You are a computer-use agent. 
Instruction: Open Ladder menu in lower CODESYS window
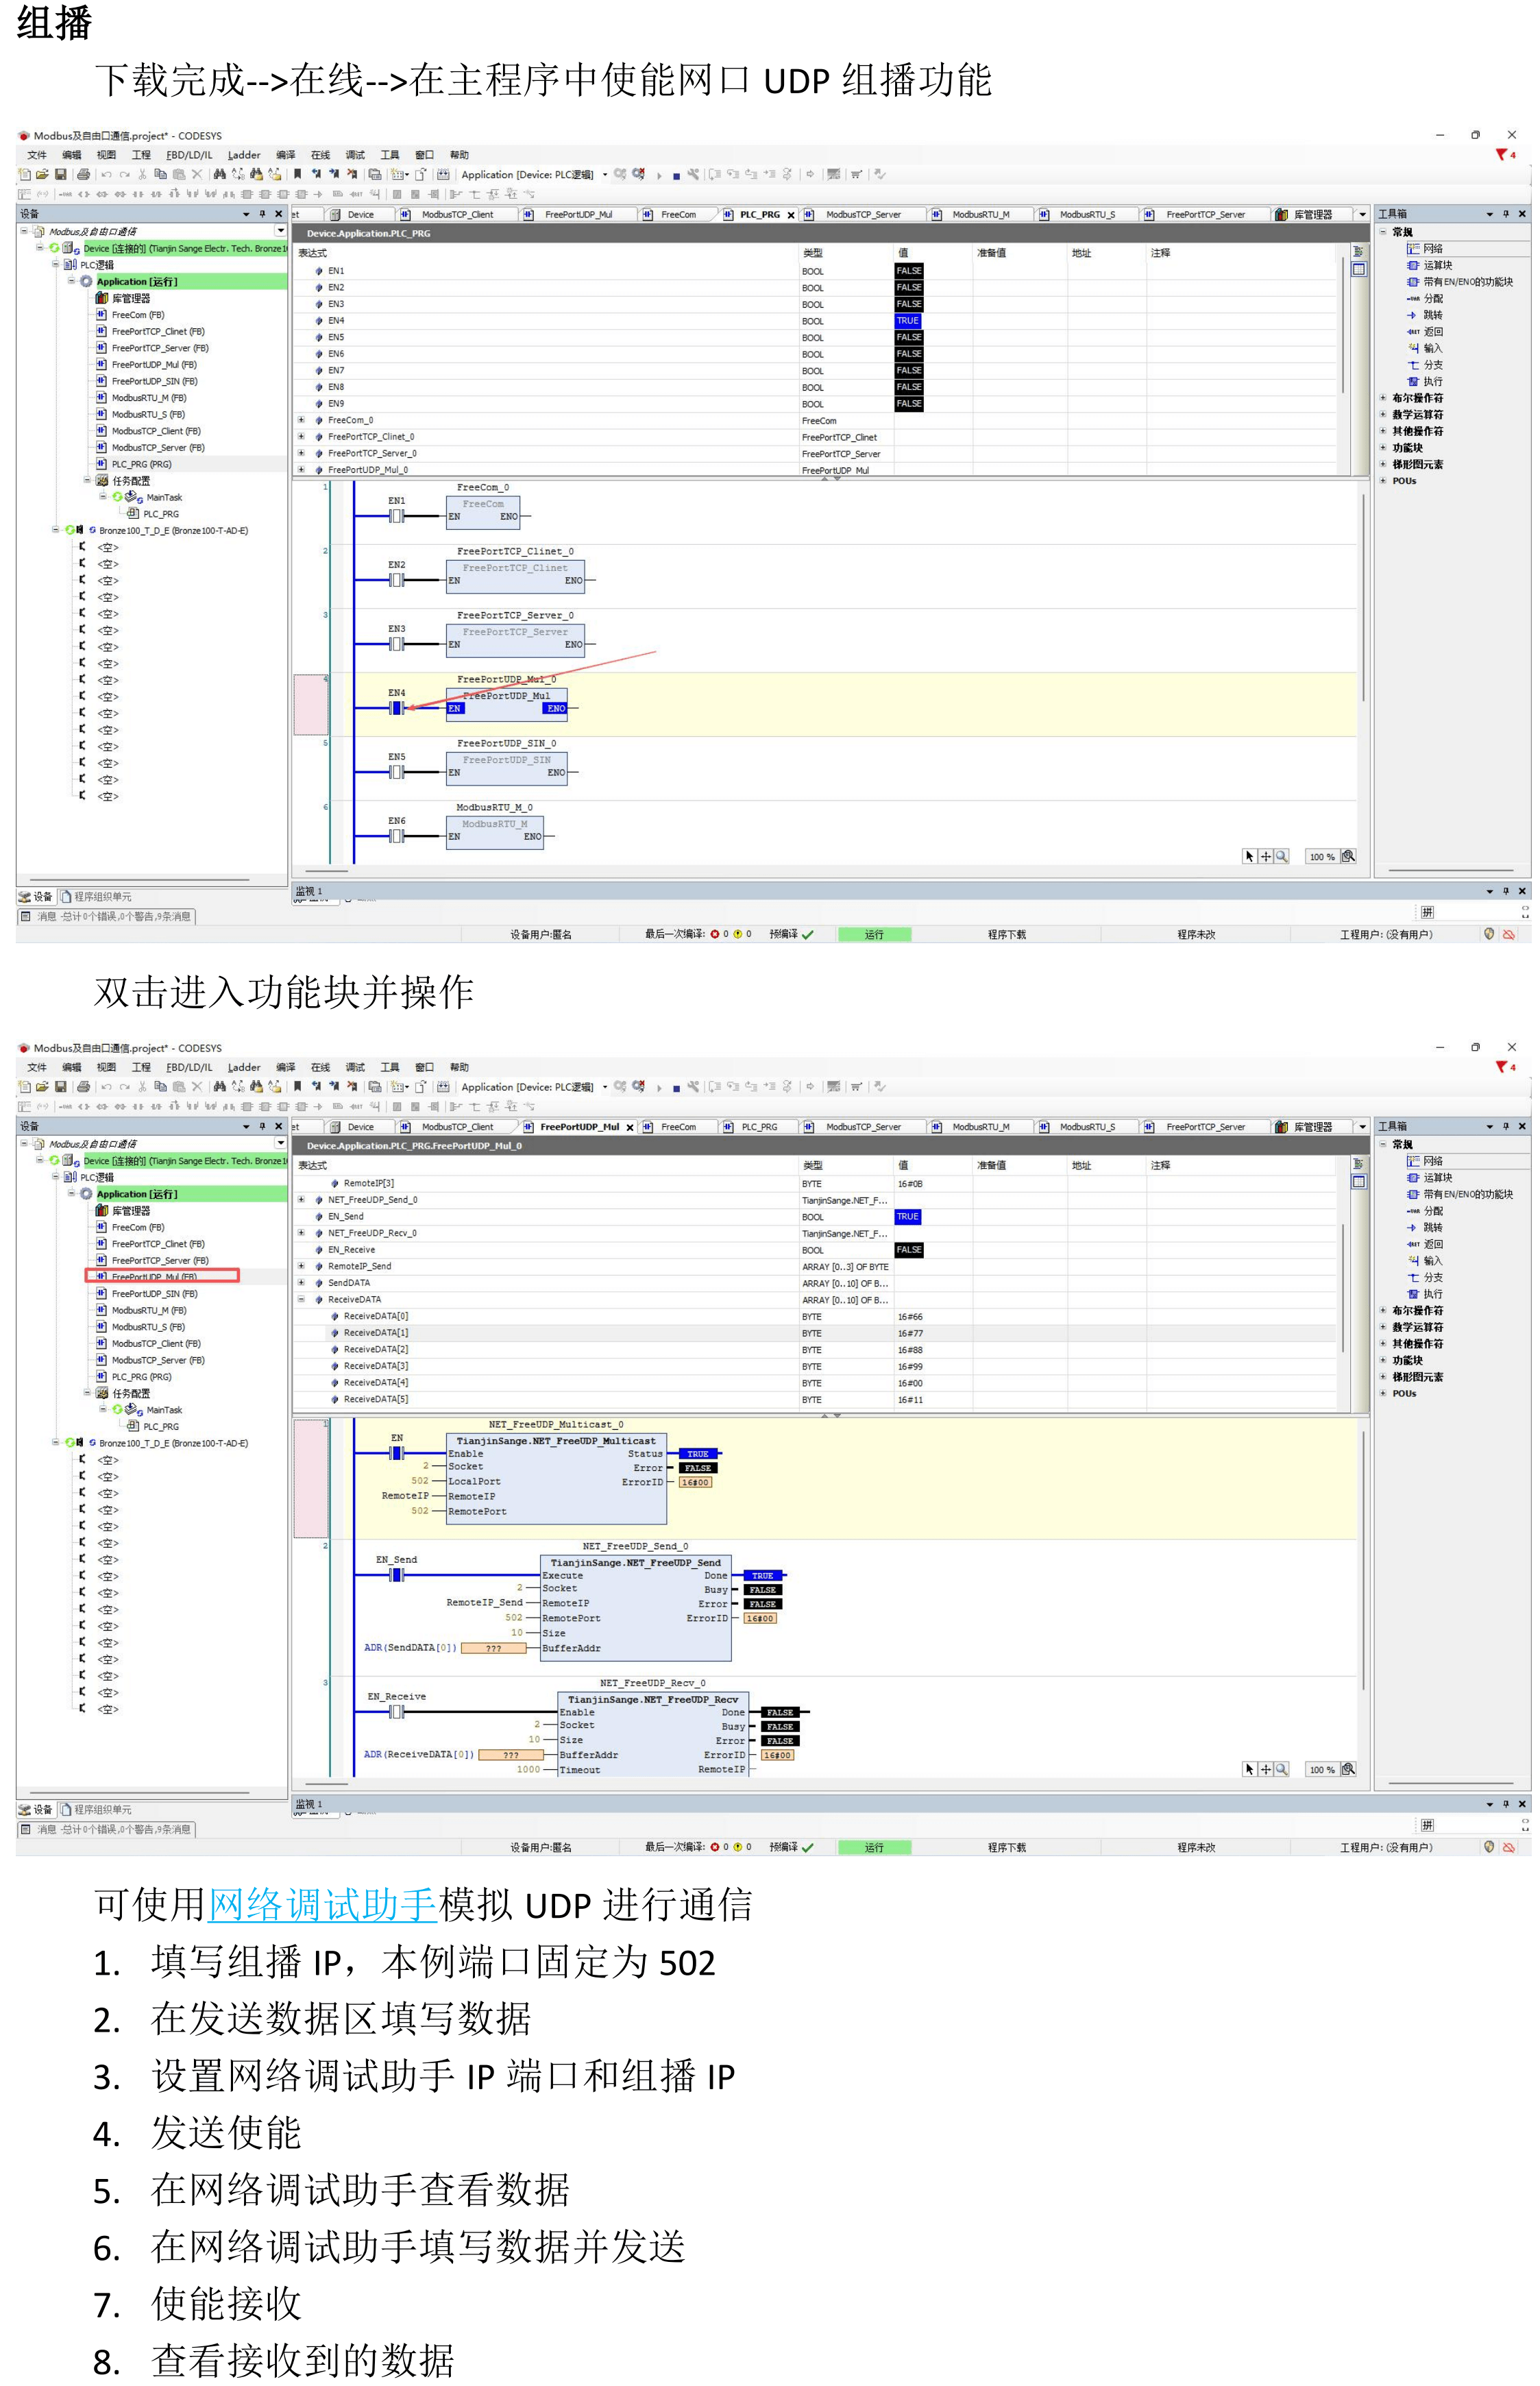click(x=244, y=1067)
